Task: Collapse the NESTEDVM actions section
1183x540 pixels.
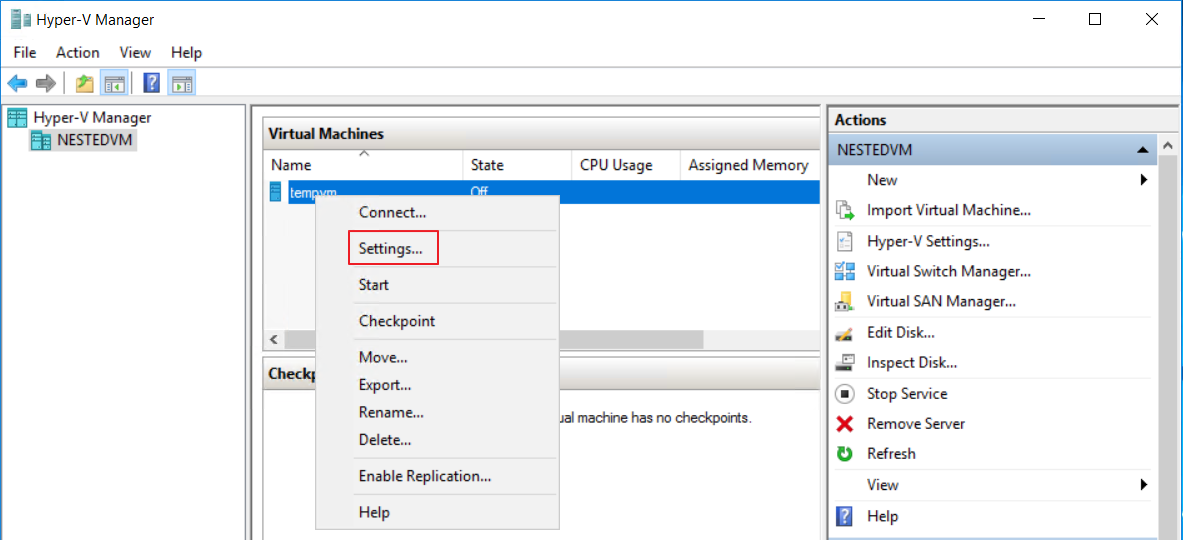Action: (1141, 150)
